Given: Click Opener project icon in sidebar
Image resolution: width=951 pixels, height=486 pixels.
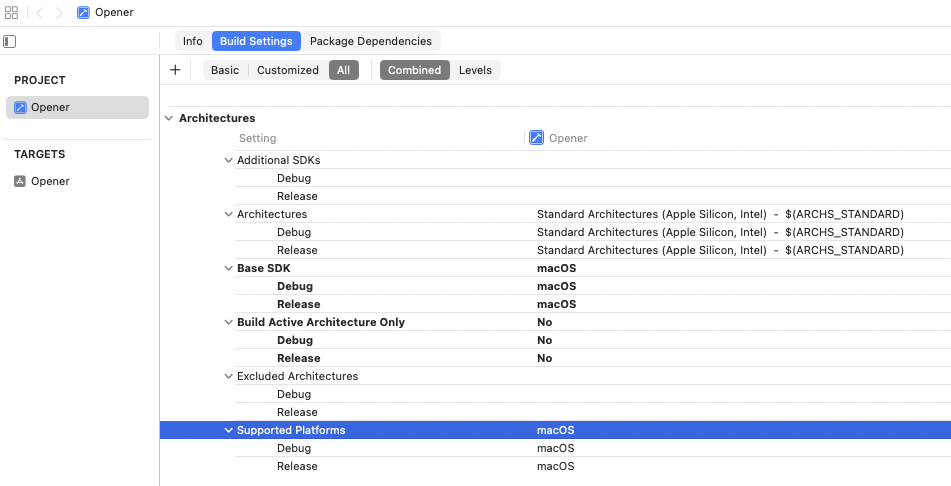Looking at the screenshot, I should click(20, 108).
